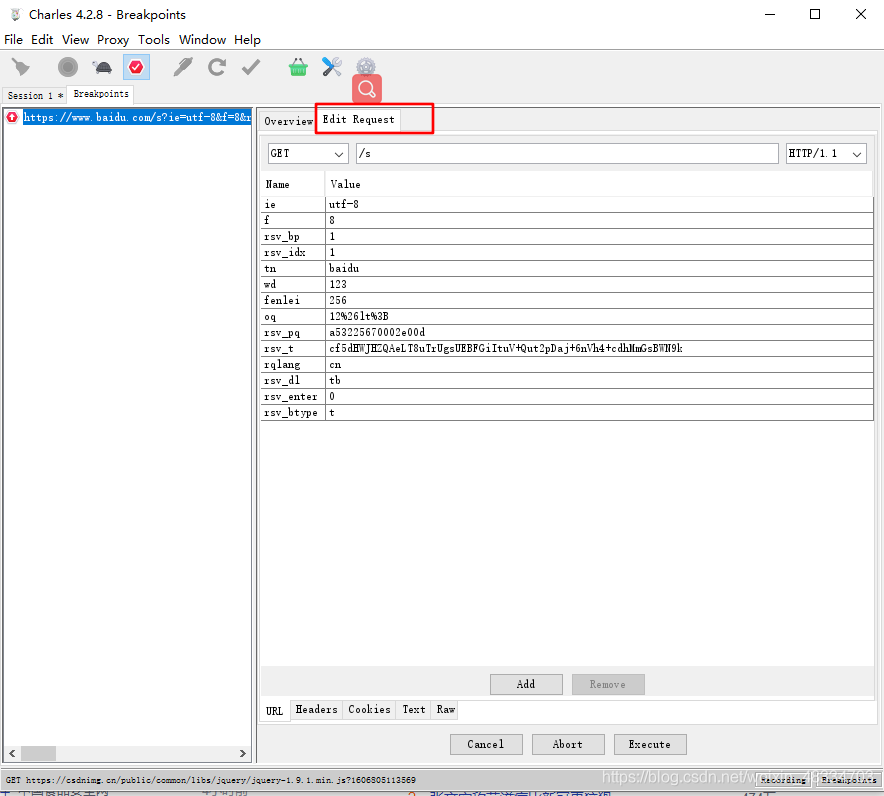Open the File menu
The width and height of the screenshot is (884, 796).
click(x=14, y=40)
